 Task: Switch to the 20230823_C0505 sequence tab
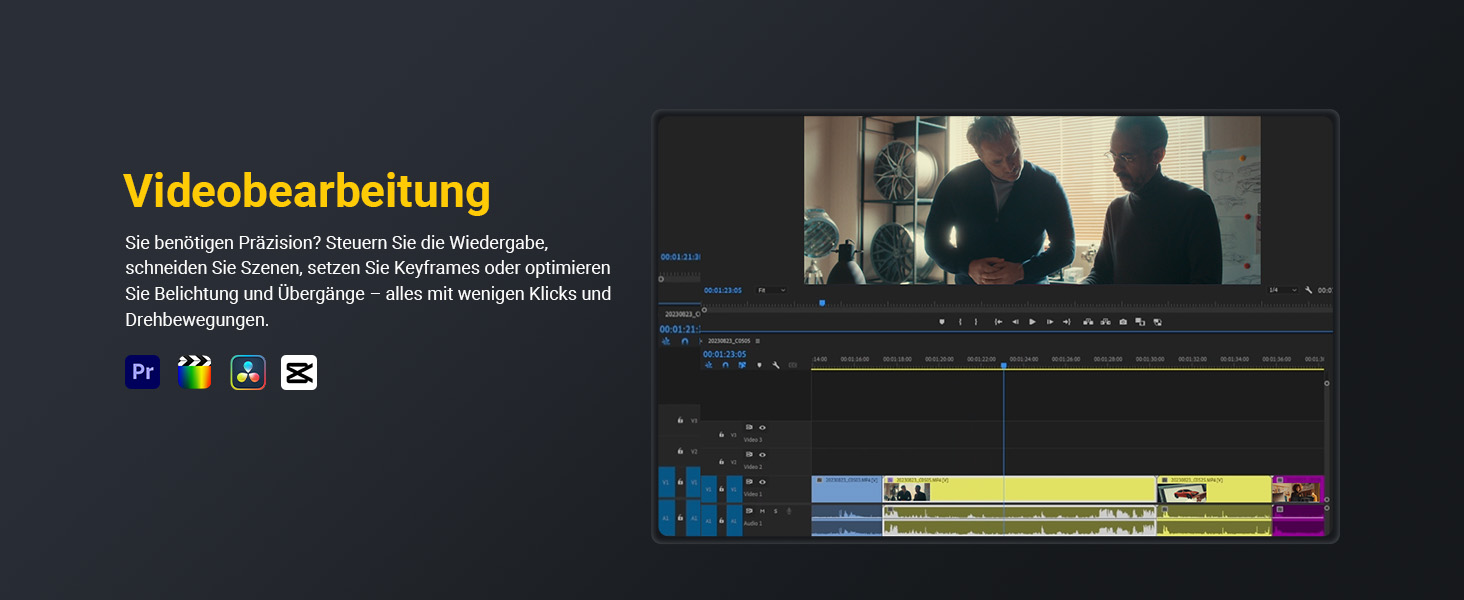click(x=729, y=339)
